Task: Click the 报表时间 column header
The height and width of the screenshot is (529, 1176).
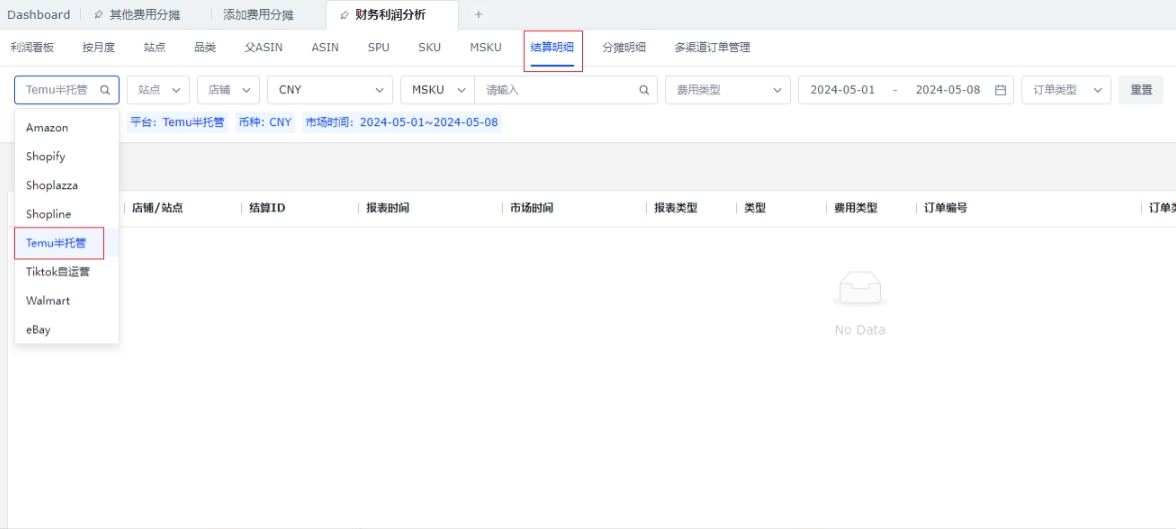Action: click(x=388, y=208)
